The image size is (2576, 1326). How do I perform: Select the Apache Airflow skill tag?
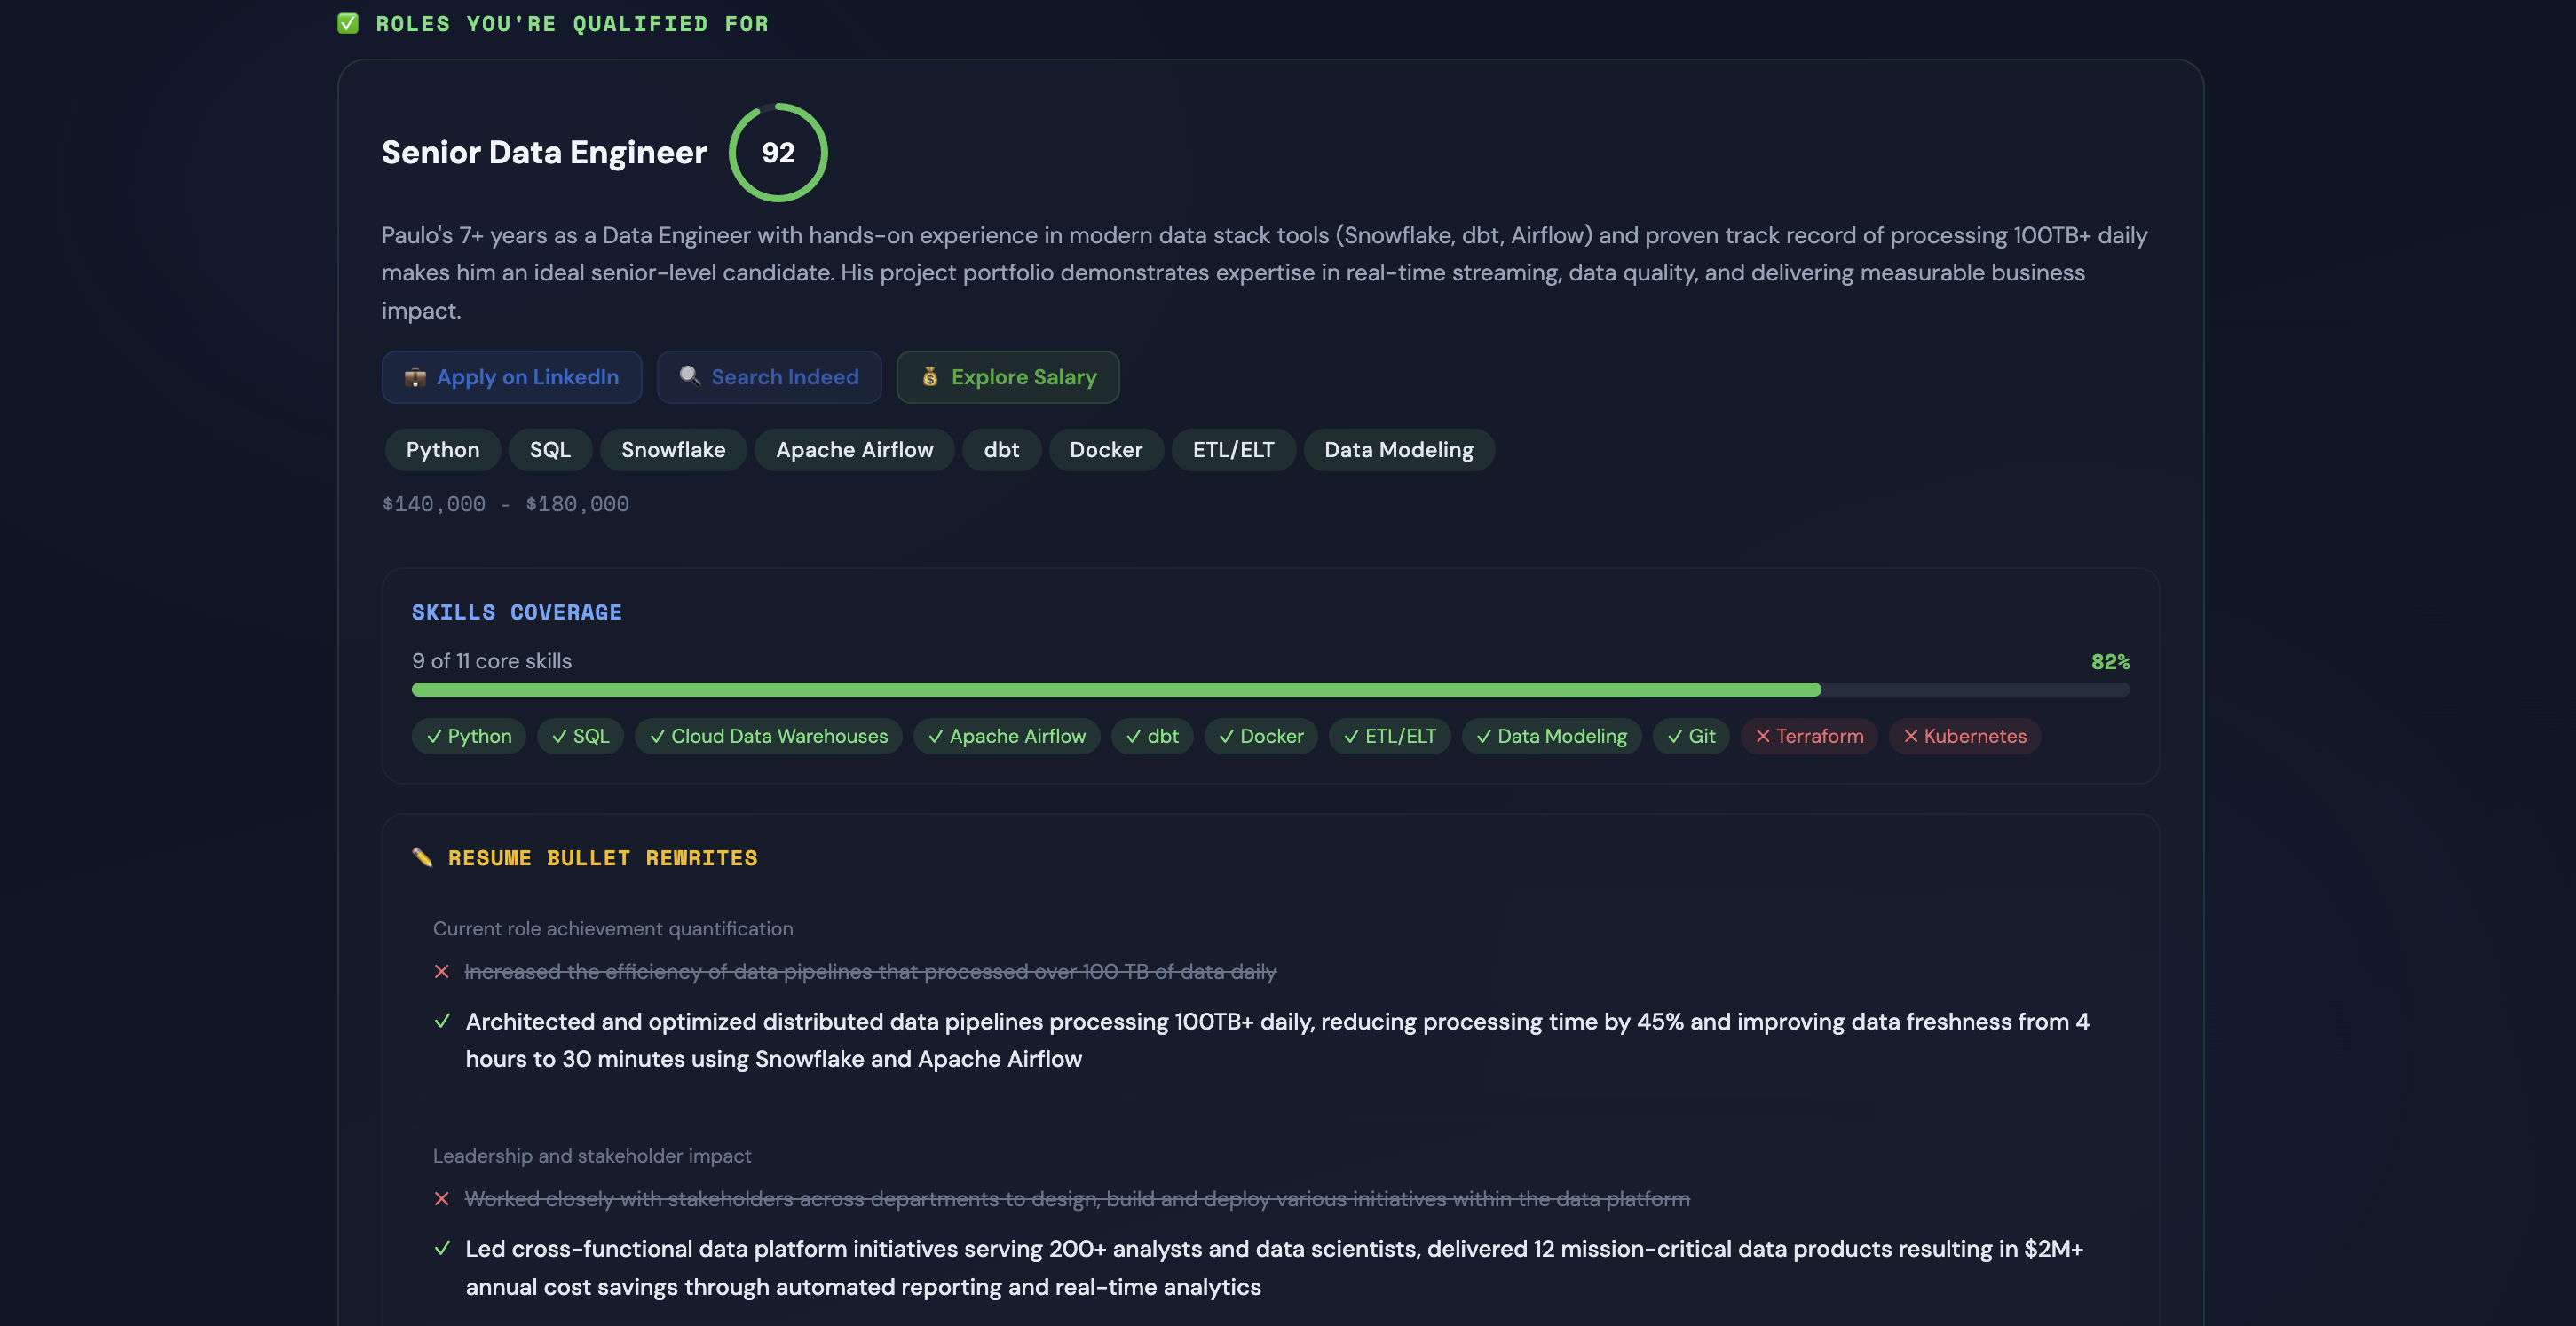pyautogui.click(x=854, y=450)
